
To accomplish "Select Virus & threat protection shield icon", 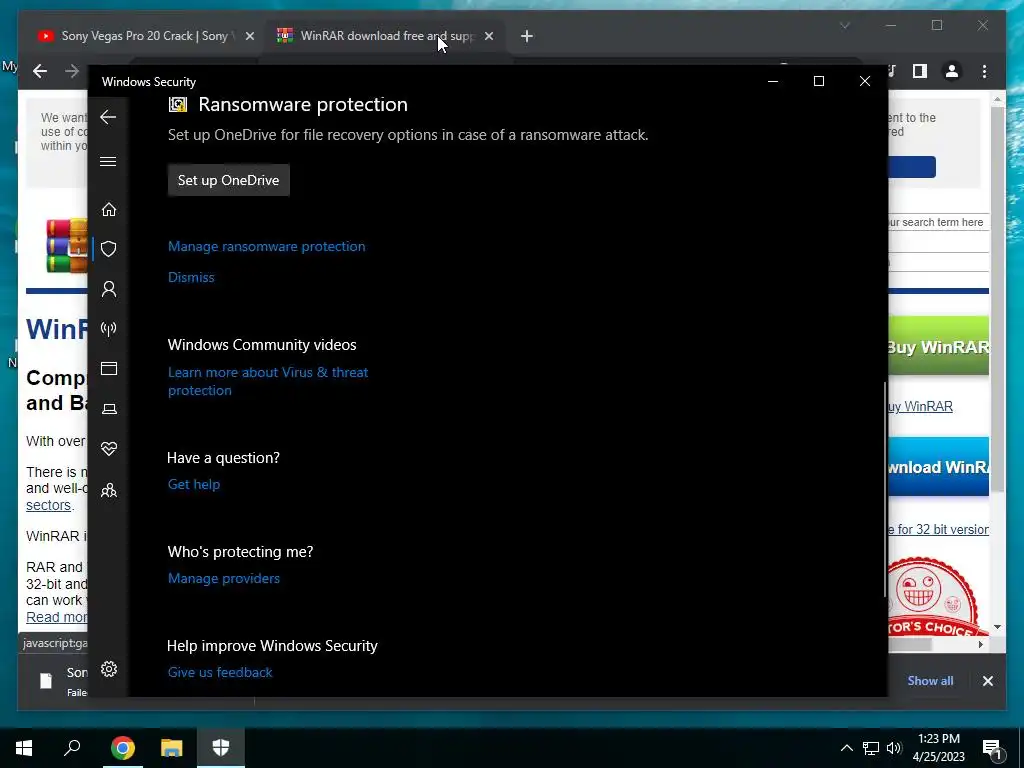I will 108,249.
